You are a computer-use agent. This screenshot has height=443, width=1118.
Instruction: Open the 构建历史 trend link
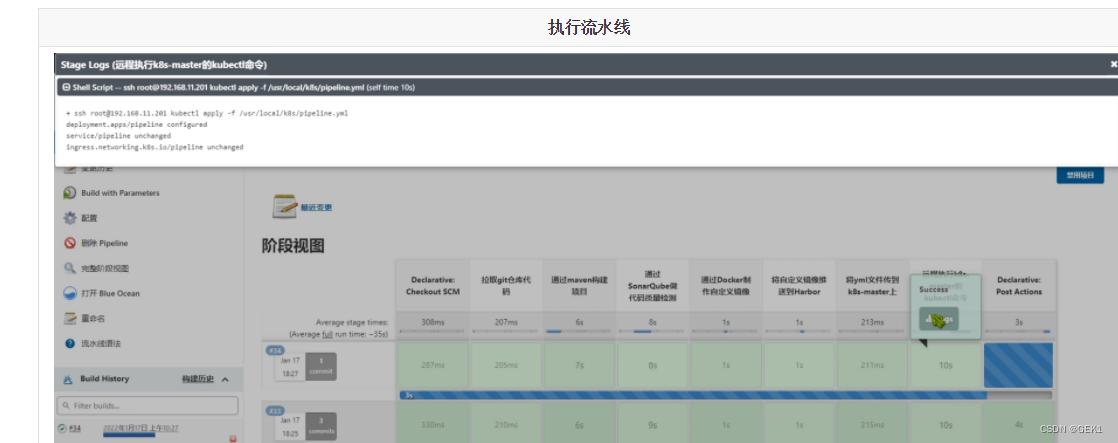(198, 379)
